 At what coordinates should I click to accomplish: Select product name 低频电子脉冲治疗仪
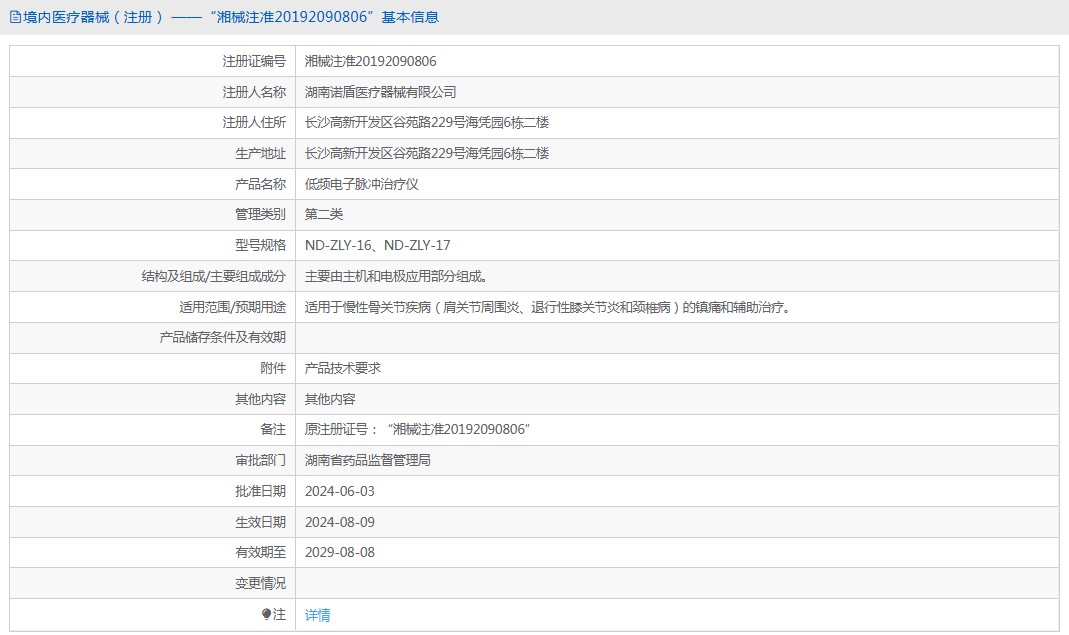click(361, 184)
